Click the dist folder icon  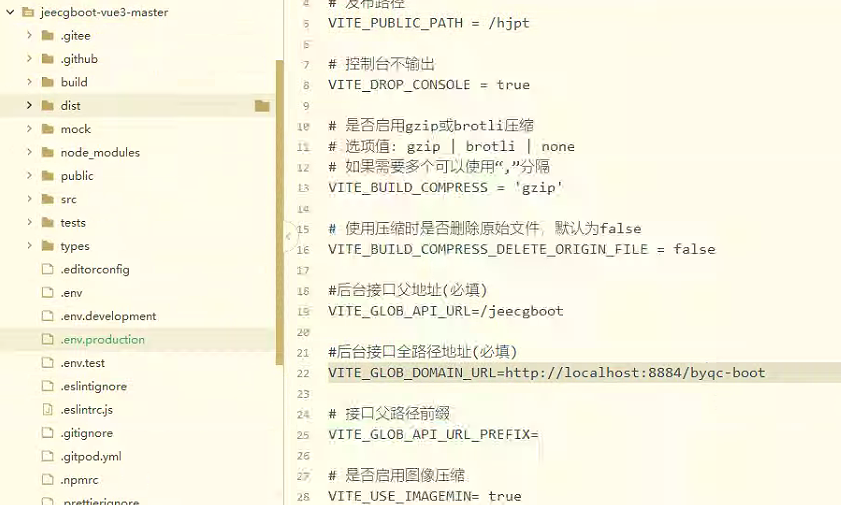[x=48, y=106]
